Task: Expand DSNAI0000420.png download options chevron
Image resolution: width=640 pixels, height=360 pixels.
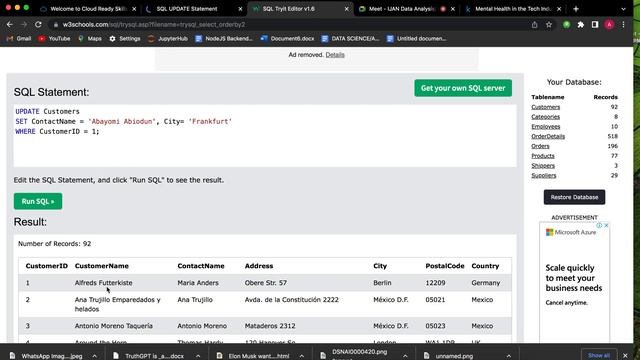Action: 405,356
